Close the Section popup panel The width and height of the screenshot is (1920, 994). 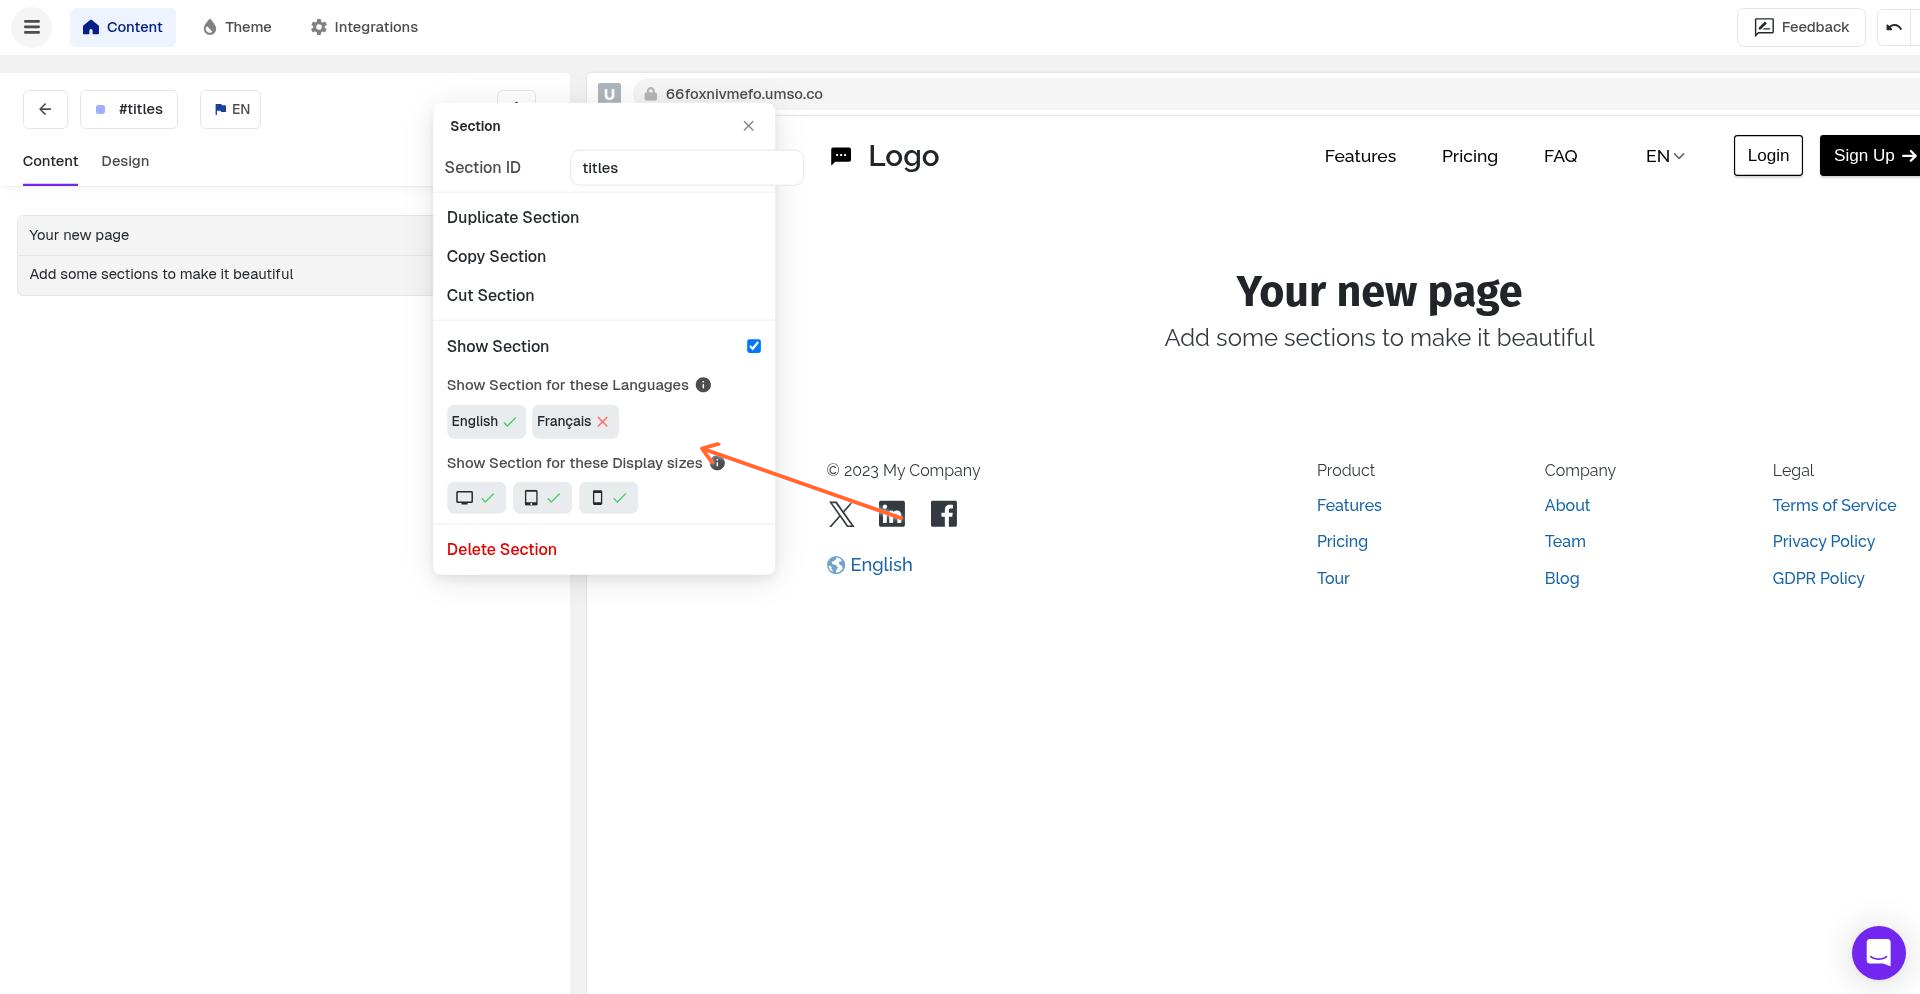pos(748,126)
